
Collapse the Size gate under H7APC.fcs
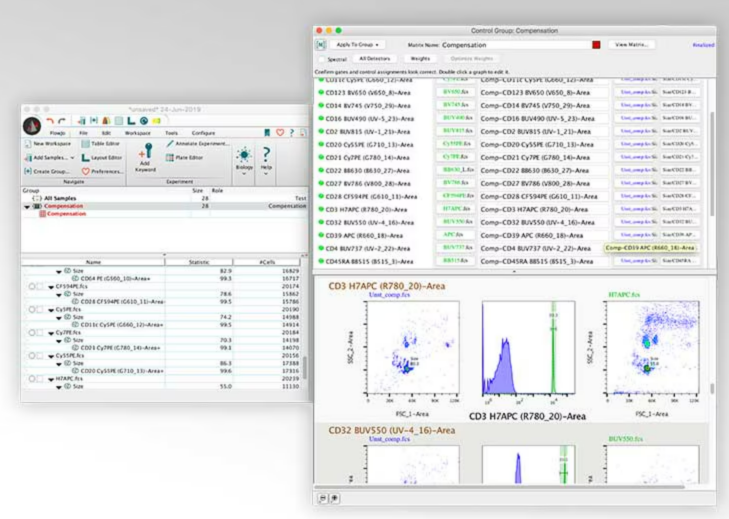click(59, 387)
